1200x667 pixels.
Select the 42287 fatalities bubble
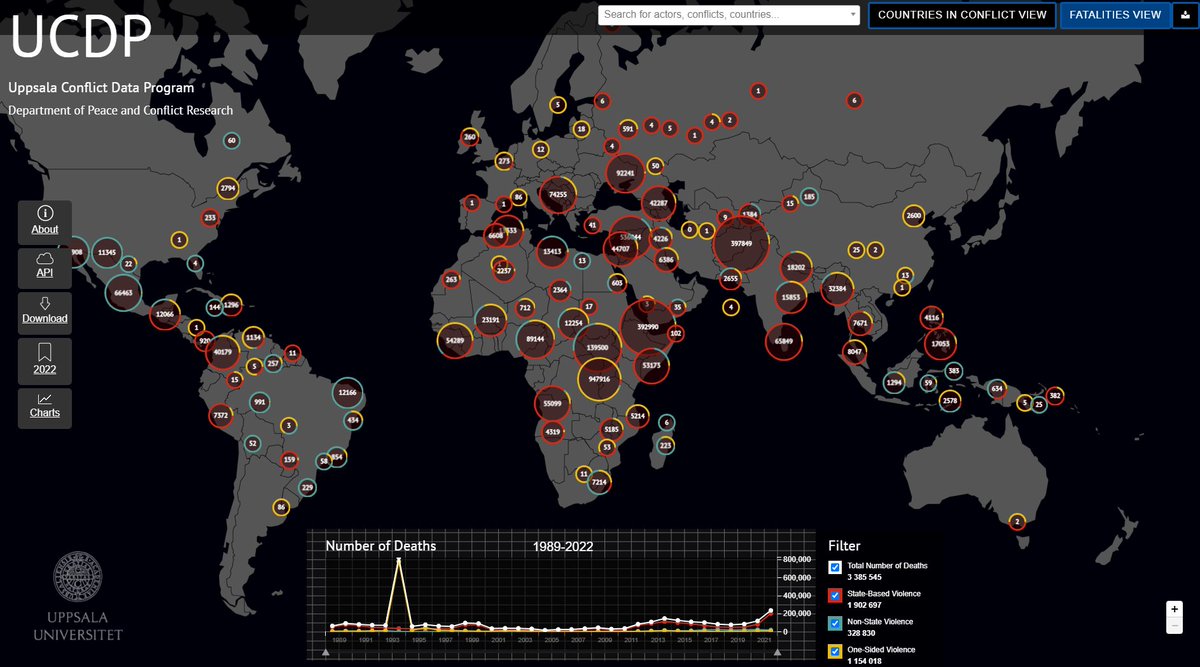[658, 203]
